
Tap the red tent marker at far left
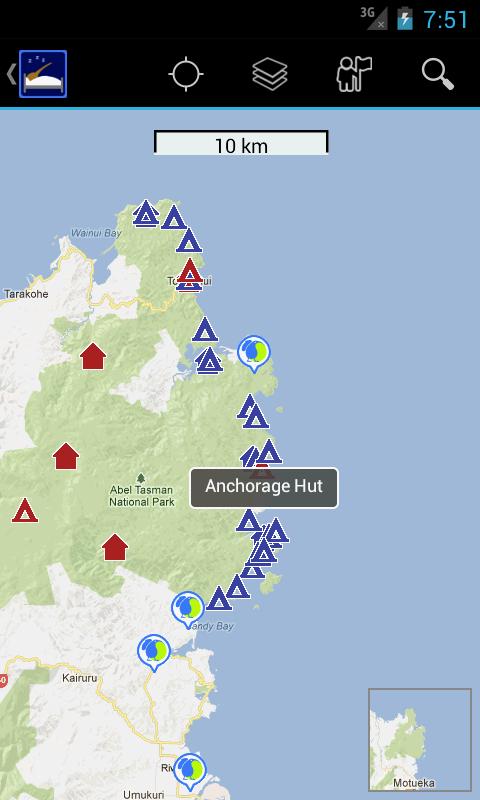coord(25,510)
